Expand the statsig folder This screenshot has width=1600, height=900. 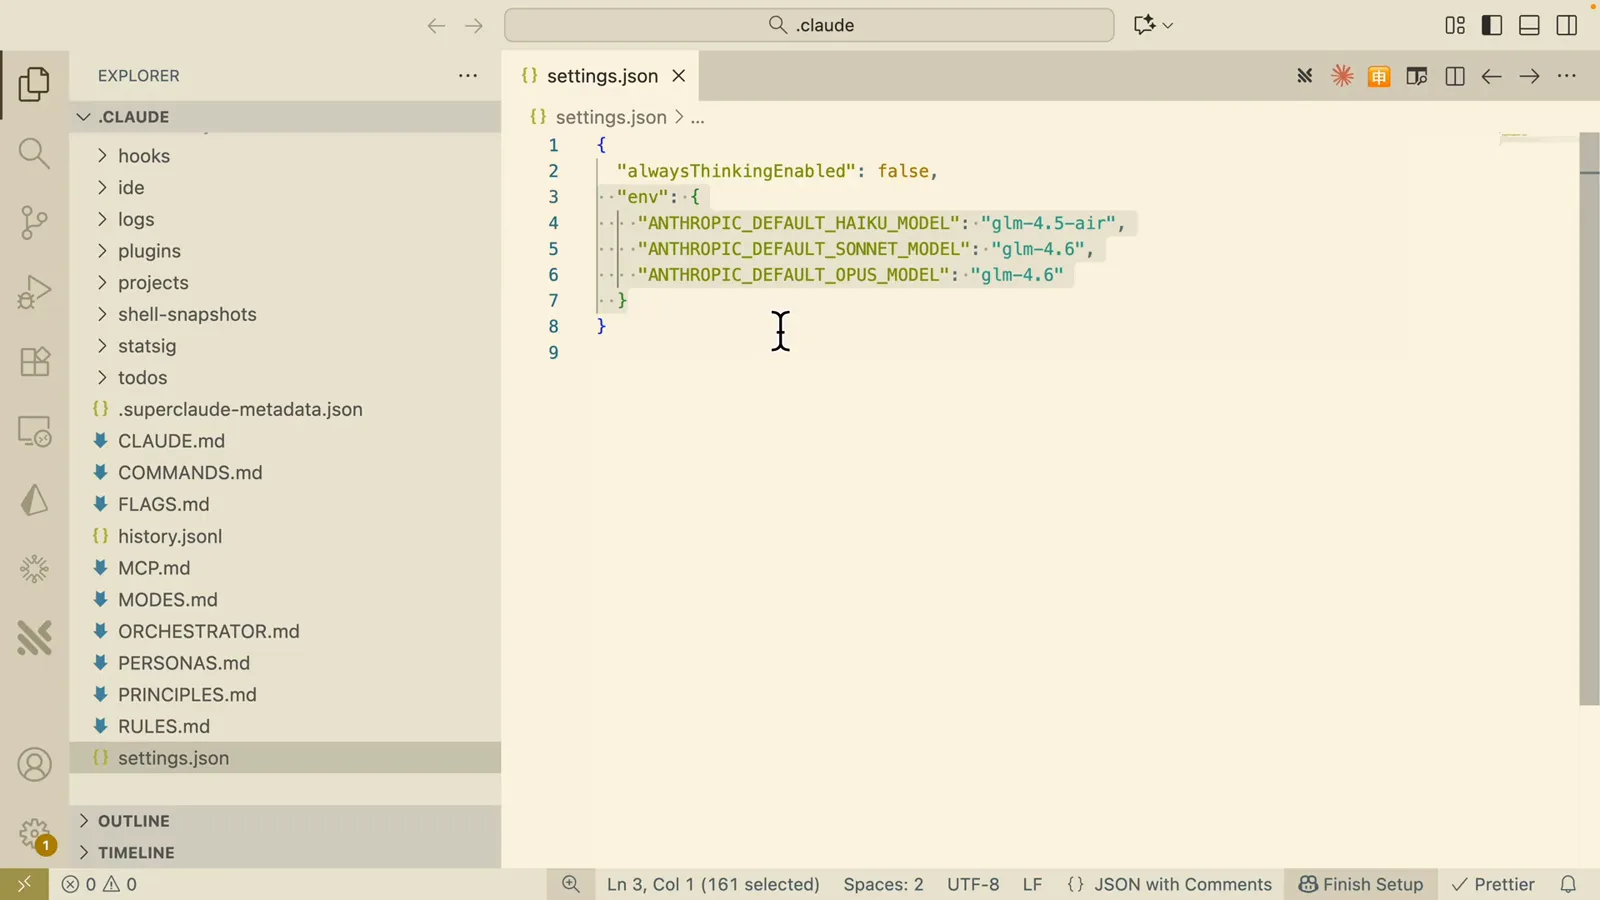pos(285,346)
